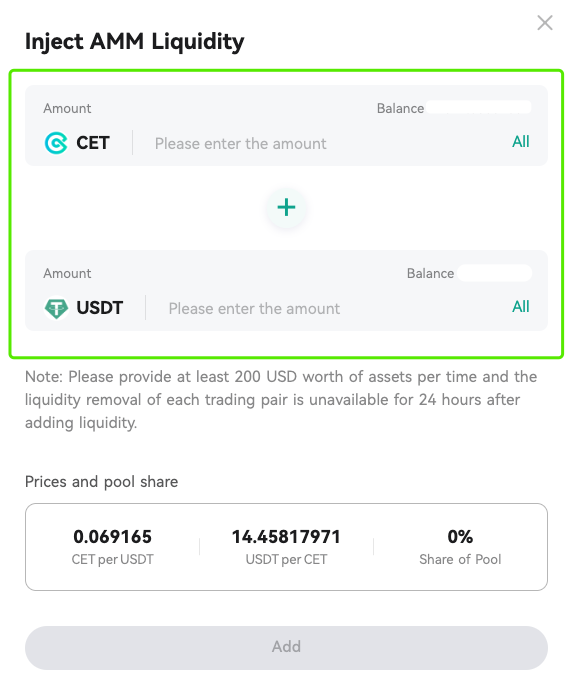Click the Inject AMM Liquidity title
Viewport: 571px width, 696px height.
[135, 42]
